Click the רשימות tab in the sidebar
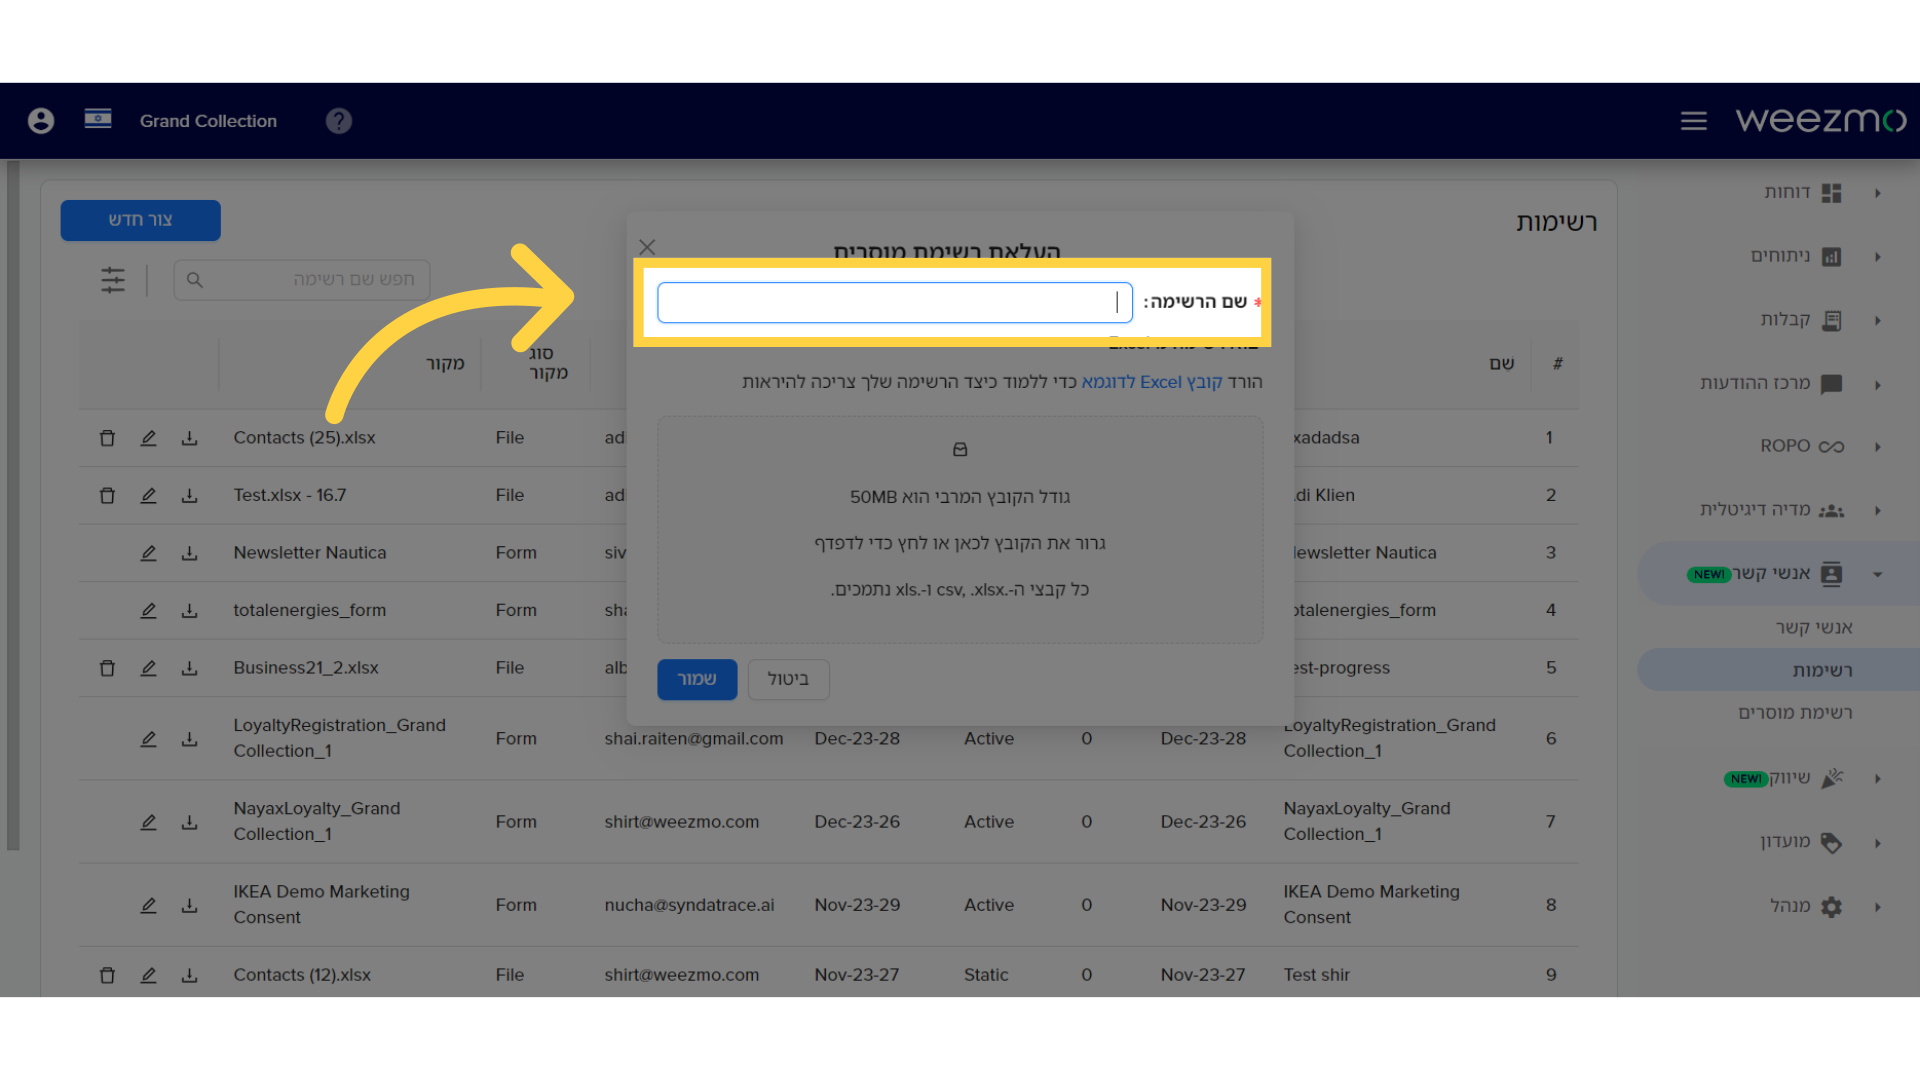 (1822, 669)
